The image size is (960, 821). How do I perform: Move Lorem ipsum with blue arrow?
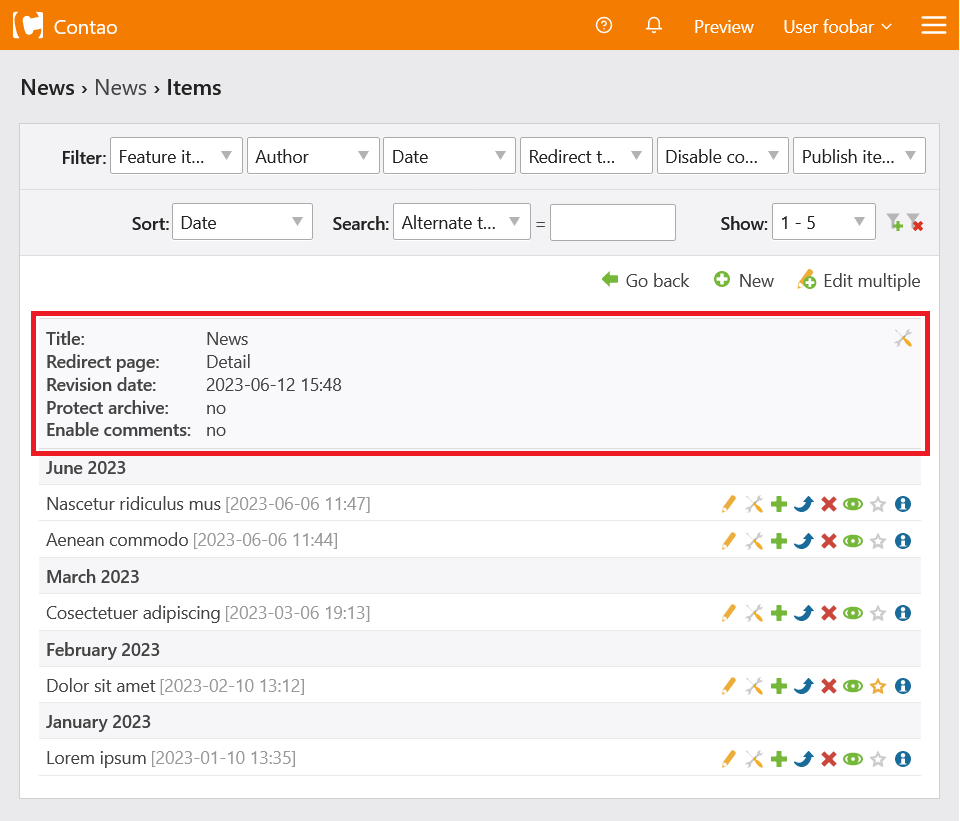(803, 759)
